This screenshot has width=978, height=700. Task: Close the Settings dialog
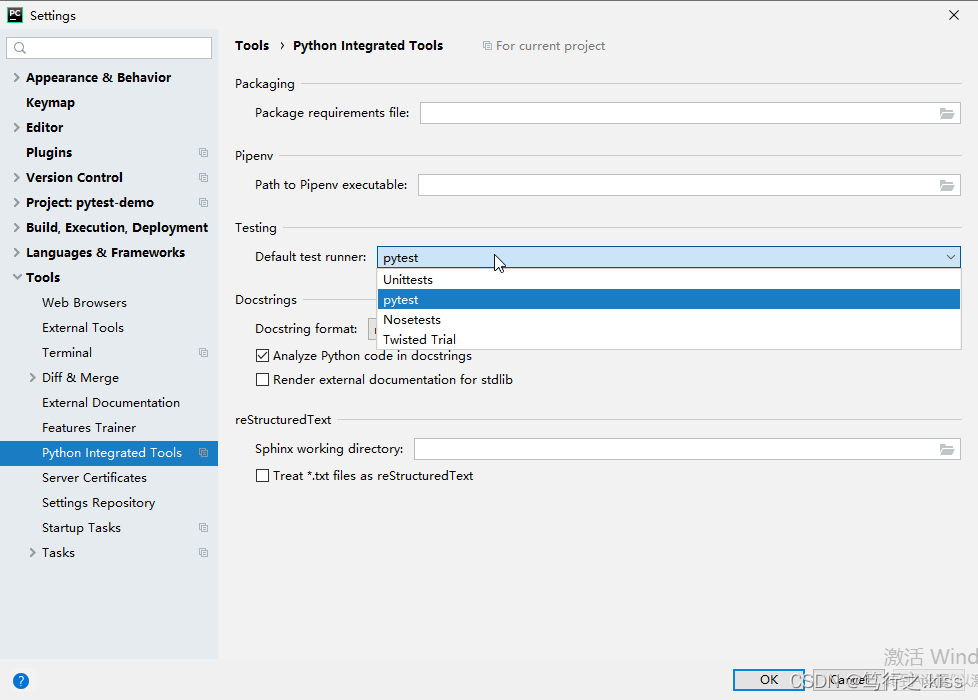tap(954, 15)
